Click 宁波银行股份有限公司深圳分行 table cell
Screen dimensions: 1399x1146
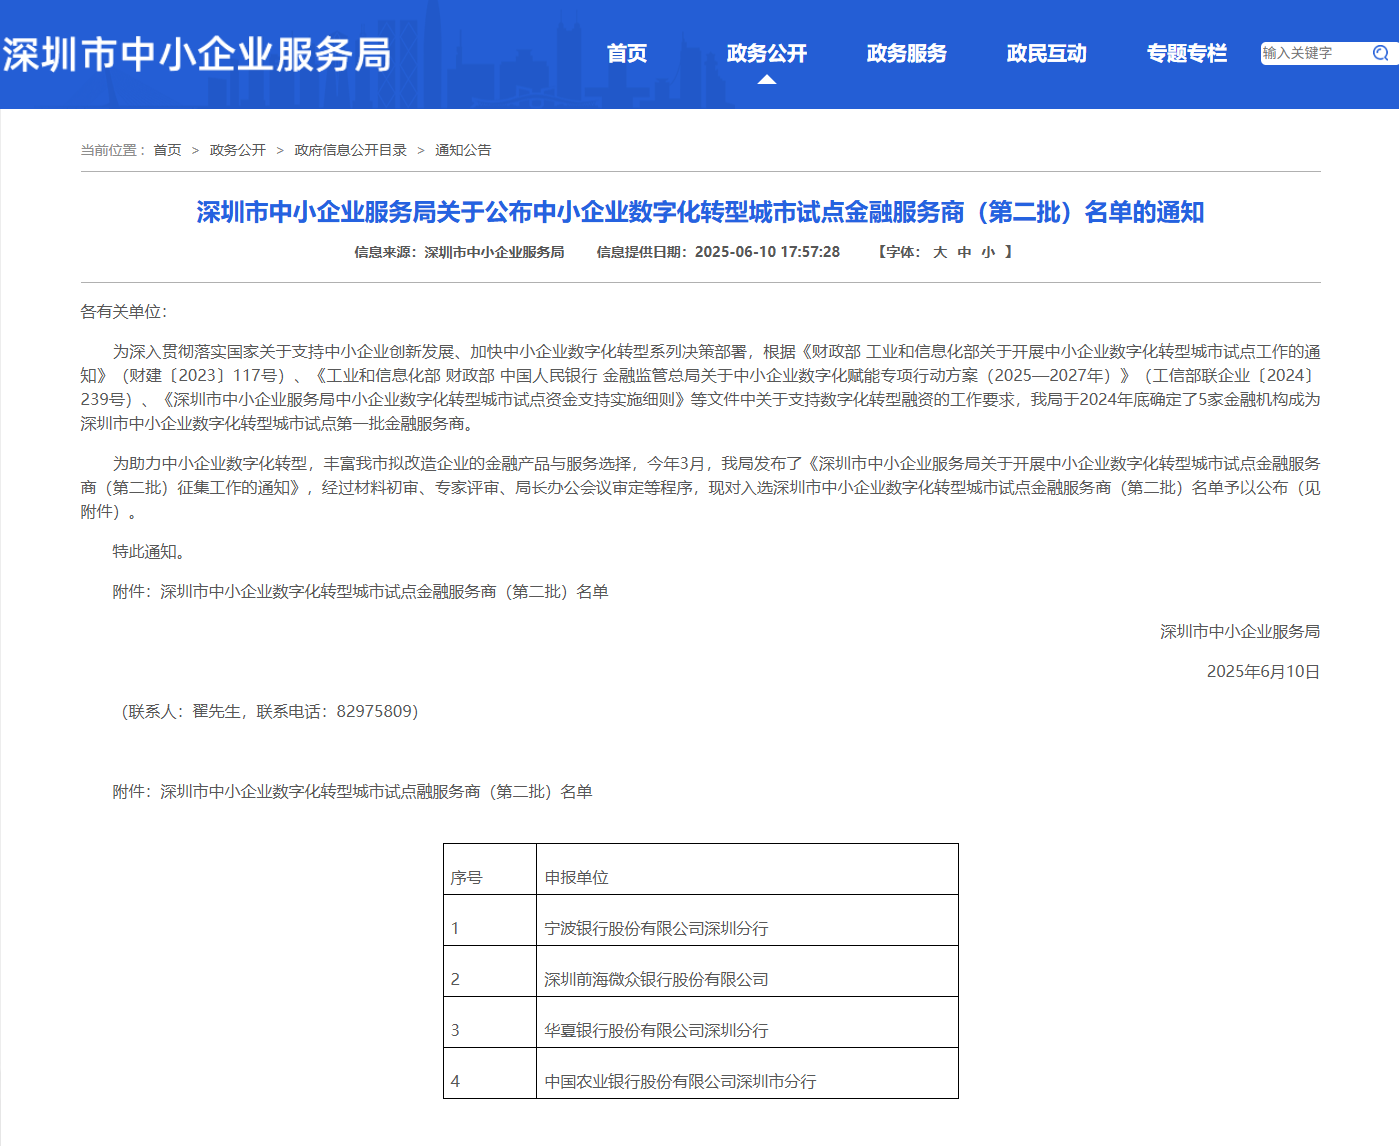pos(656,928)
